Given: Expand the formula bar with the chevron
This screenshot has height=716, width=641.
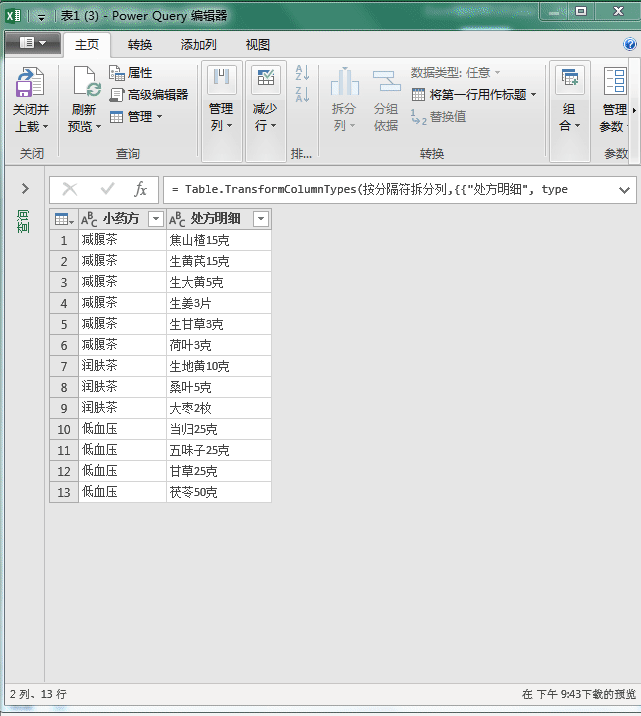Looking at the screenshot, I should 624,190.
